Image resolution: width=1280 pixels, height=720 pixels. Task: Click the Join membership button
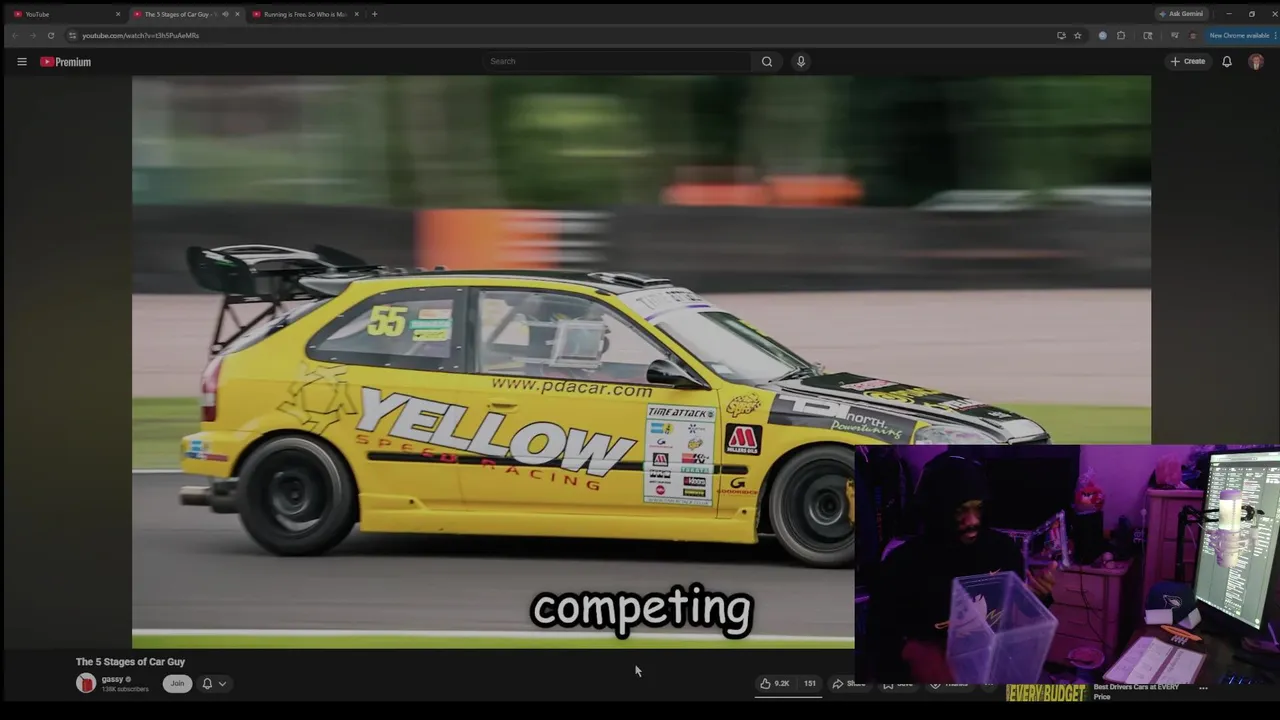point(177,683)
